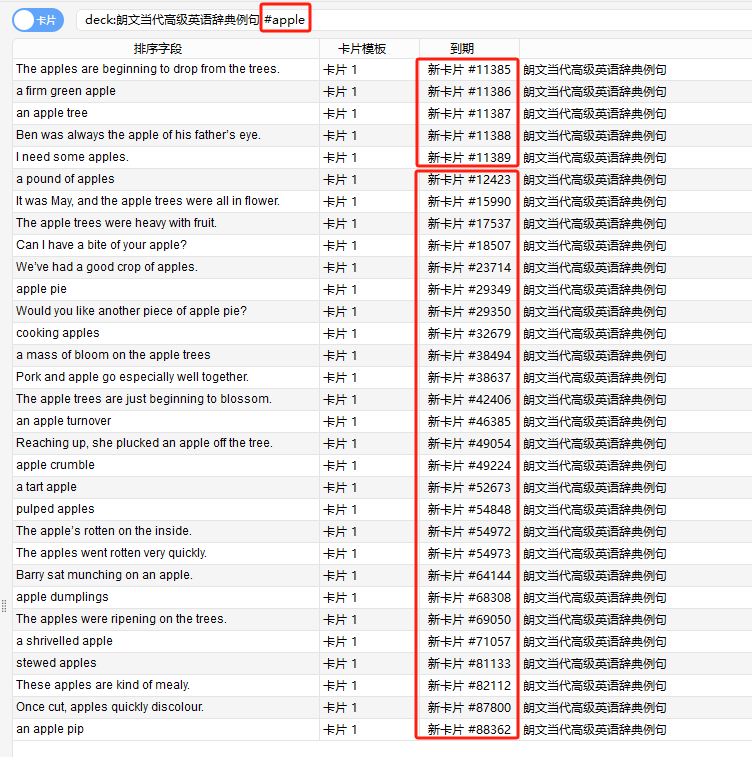Select row 'an apple tree'

click(x=382, y=113)
